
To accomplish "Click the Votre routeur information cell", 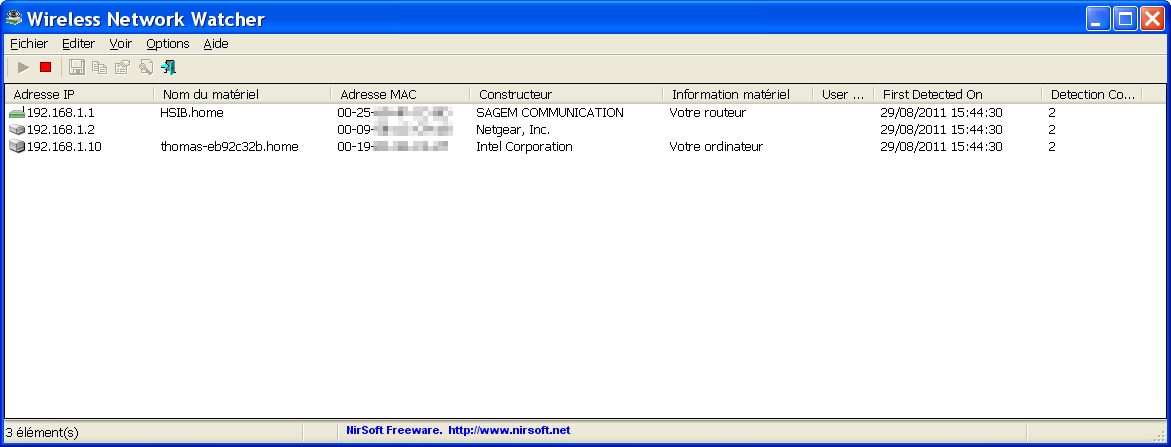I will click(x=707, y=113).
